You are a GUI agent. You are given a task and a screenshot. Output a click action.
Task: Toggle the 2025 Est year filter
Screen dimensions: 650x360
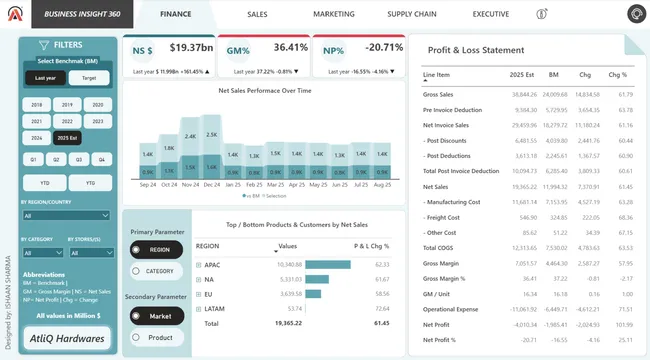point(67,138)
